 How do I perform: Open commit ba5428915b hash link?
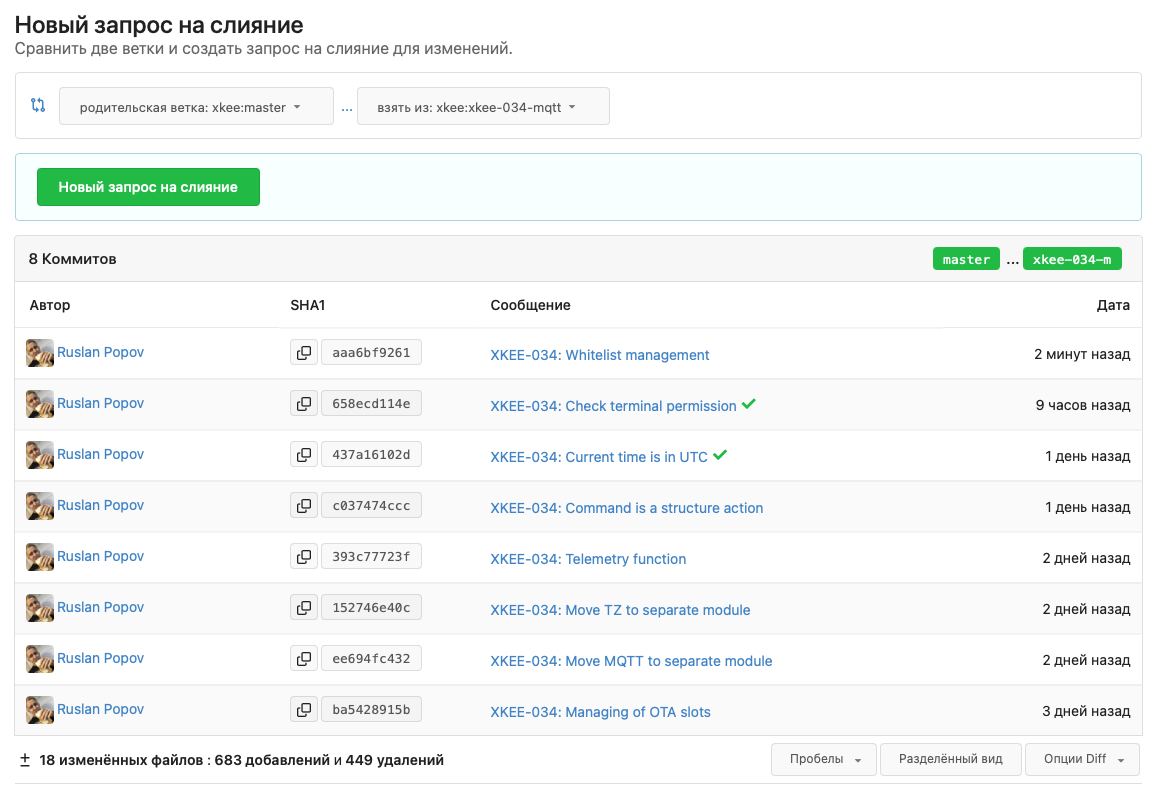pyautogui.click(x=371, y=709)
